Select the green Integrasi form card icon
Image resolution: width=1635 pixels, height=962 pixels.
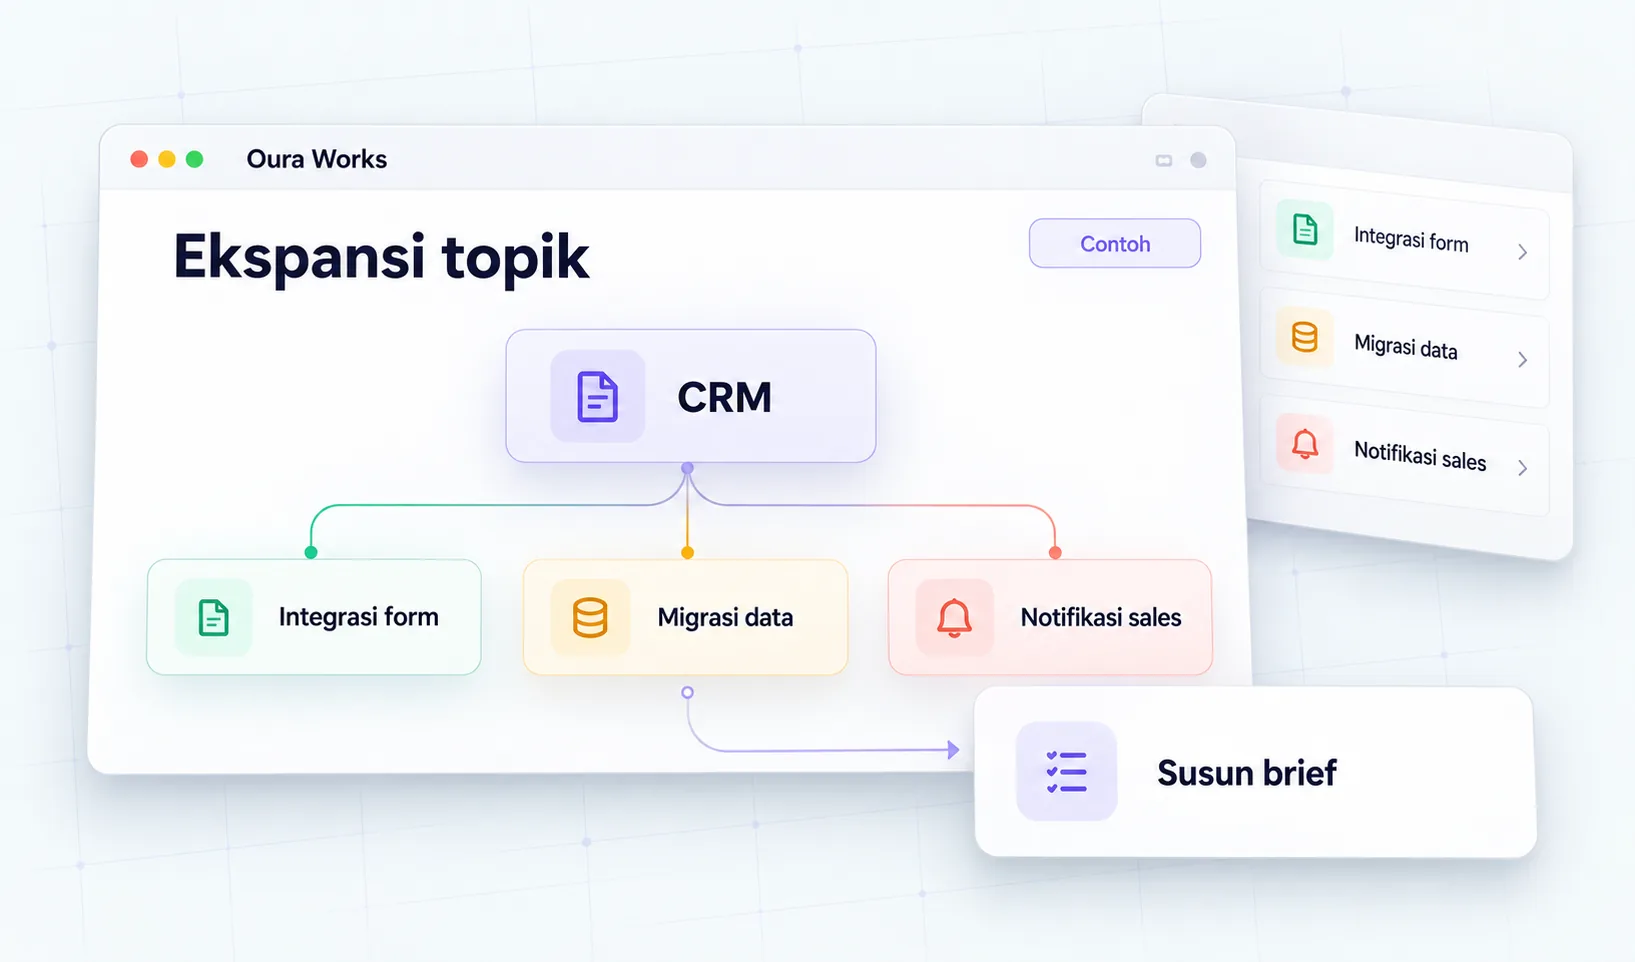click(x=213, y=617)
